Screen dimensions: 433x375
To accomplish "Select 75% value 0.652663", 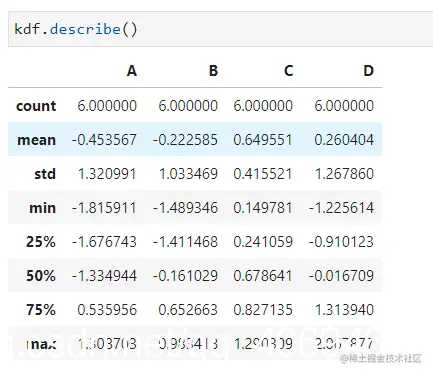I will click(188, 310).
